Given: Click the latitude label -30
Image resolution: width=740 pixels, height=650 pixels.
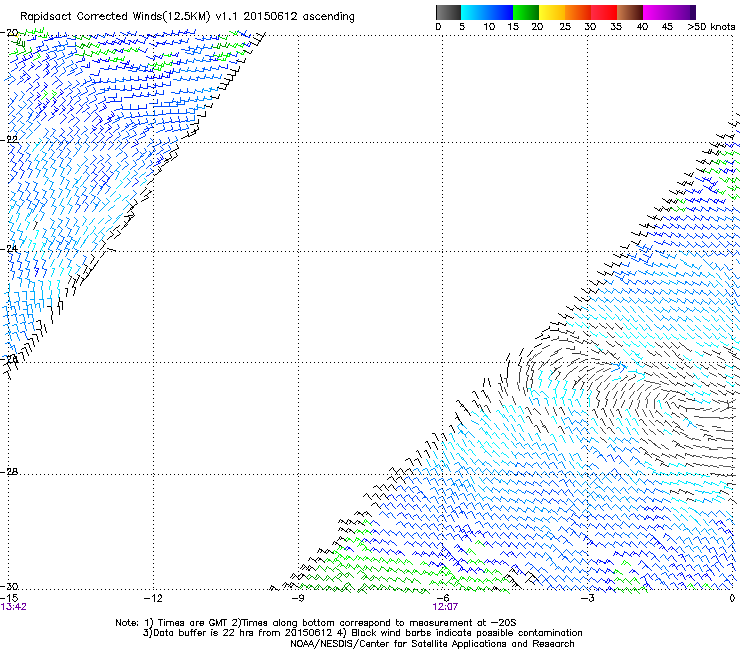Looking at the screenshot, I should [9, 586].
